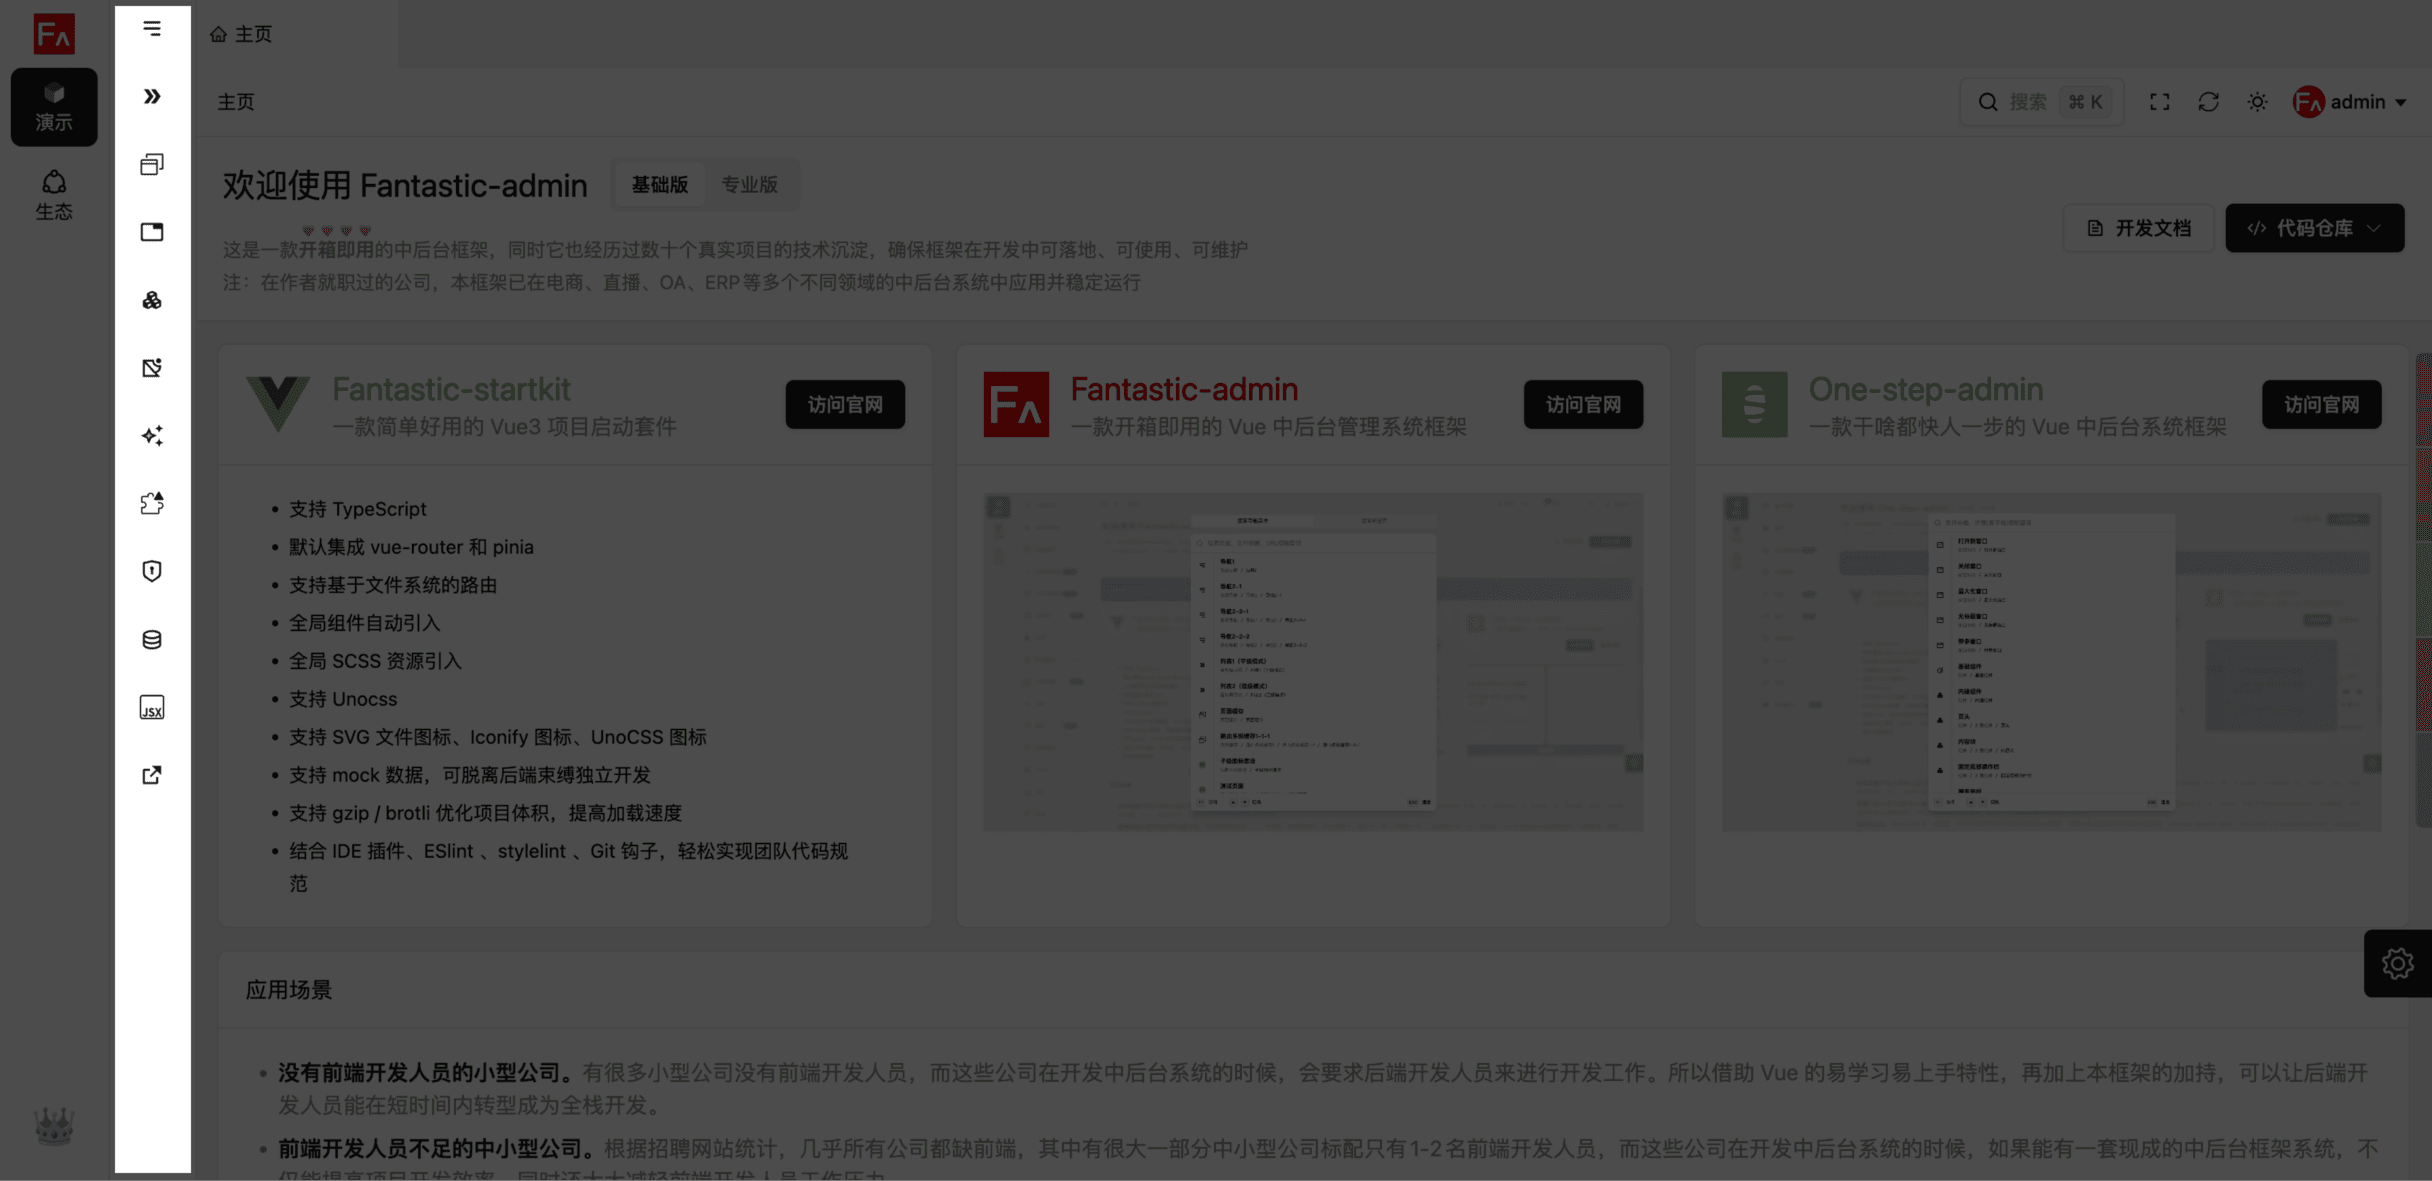Click the external link icon in sidebar
The height and width of the screenshot is (1181, 2432).
coord(152,775)
